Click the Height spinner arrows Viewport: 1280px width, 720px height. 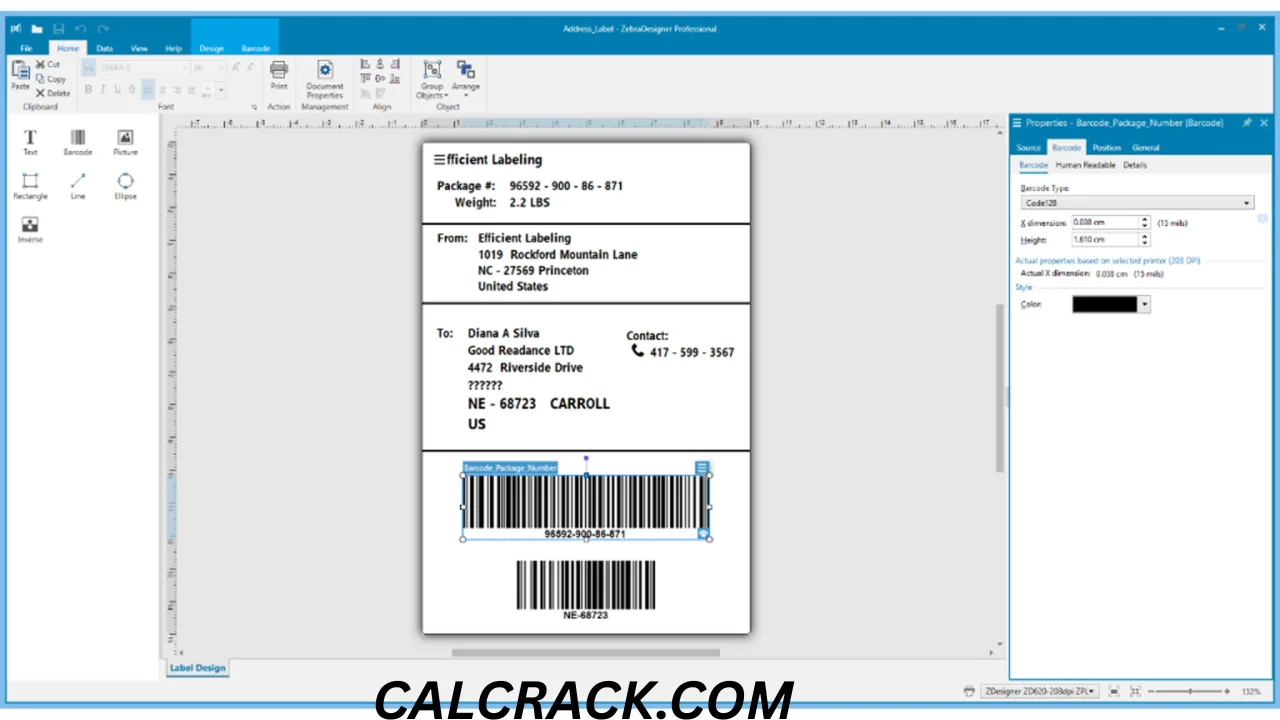(x=1145, y=240)
